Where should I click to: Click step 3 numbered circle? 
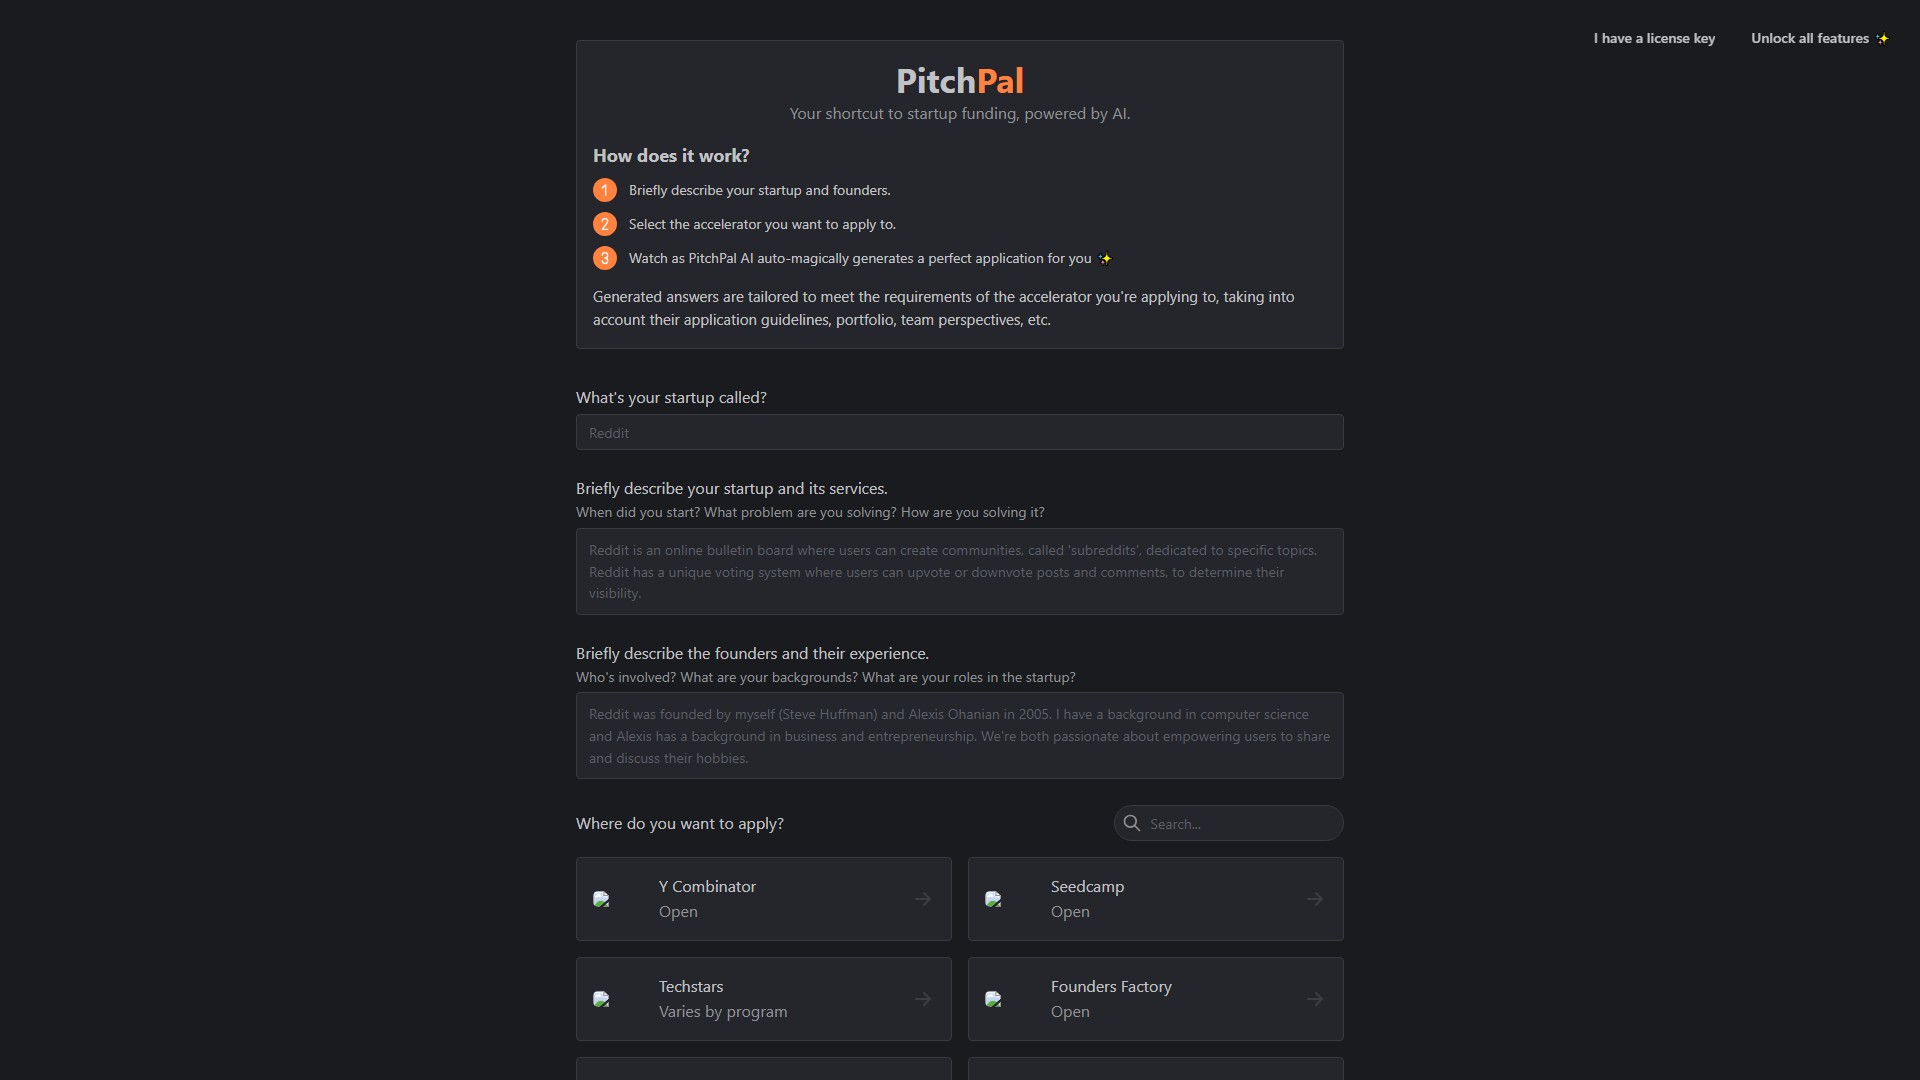(x=604, y=258)
